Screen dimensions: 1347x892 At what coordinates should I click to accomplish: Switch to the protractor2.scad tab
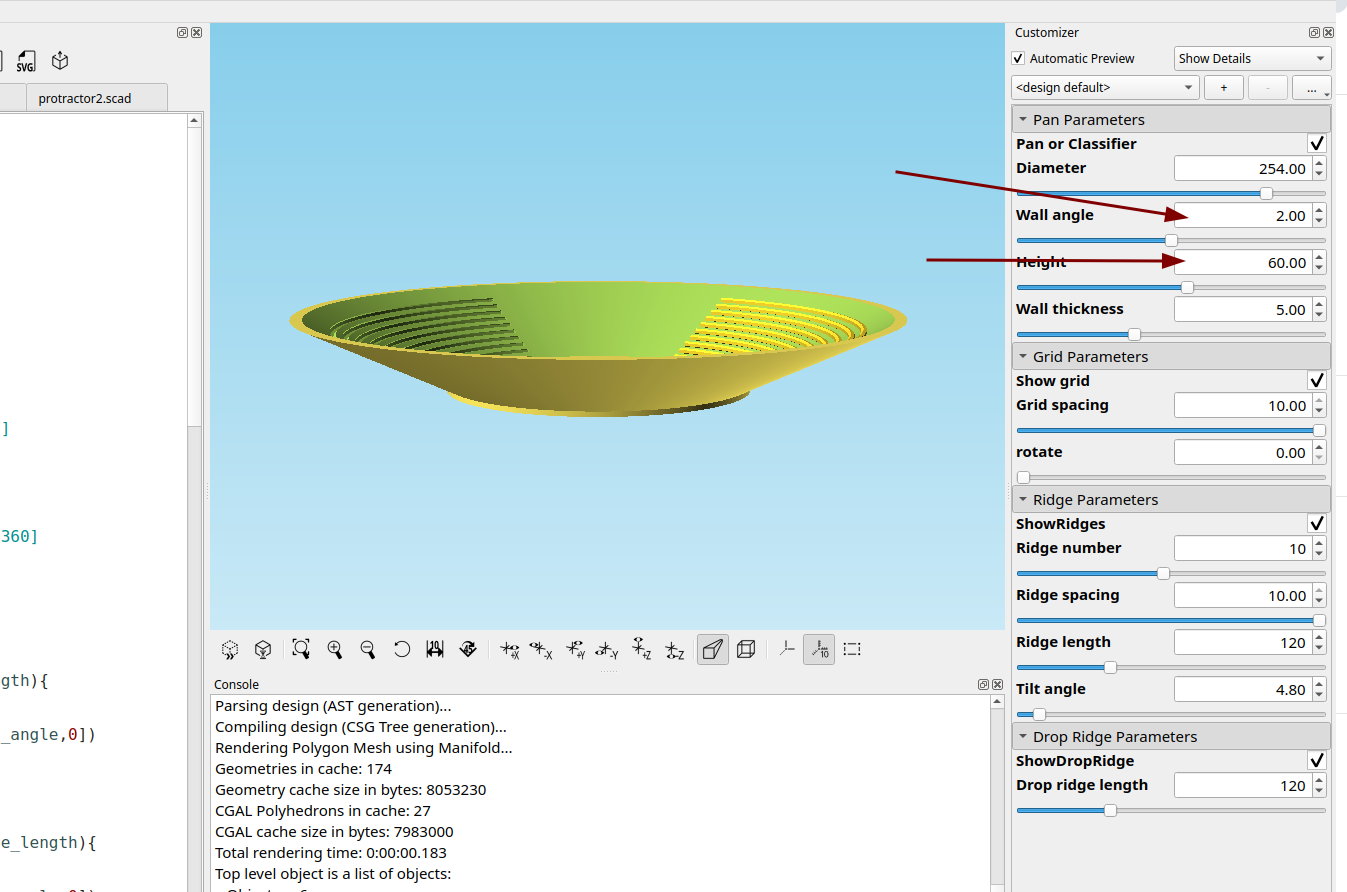(85, 98)
